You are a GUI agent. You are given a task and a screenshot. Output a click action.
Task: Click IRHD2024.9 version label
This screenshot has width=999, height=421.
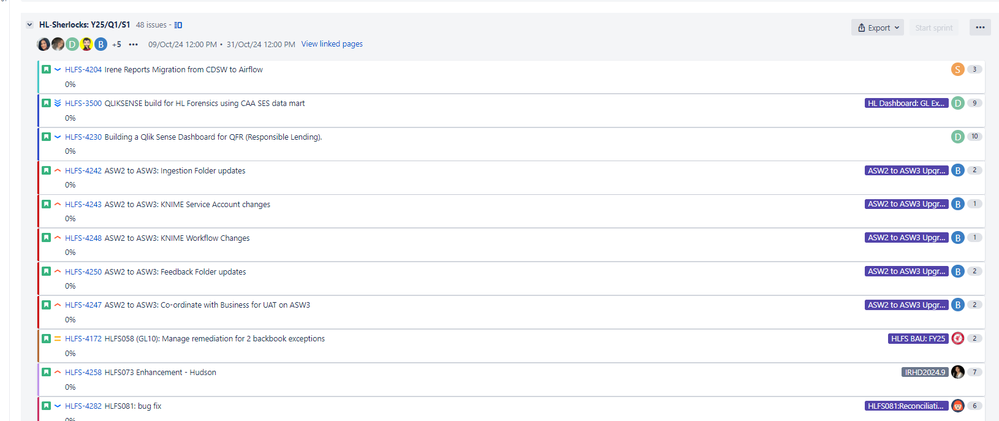tap(925, 372)
